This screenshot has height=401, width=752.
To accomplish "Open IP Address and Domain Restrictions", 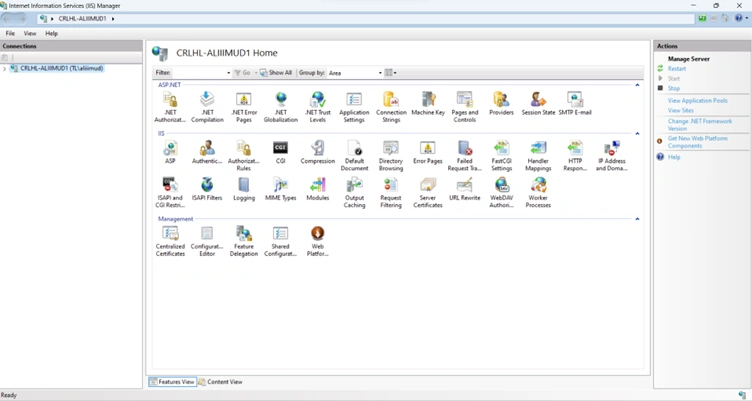I will pos(611,155).
